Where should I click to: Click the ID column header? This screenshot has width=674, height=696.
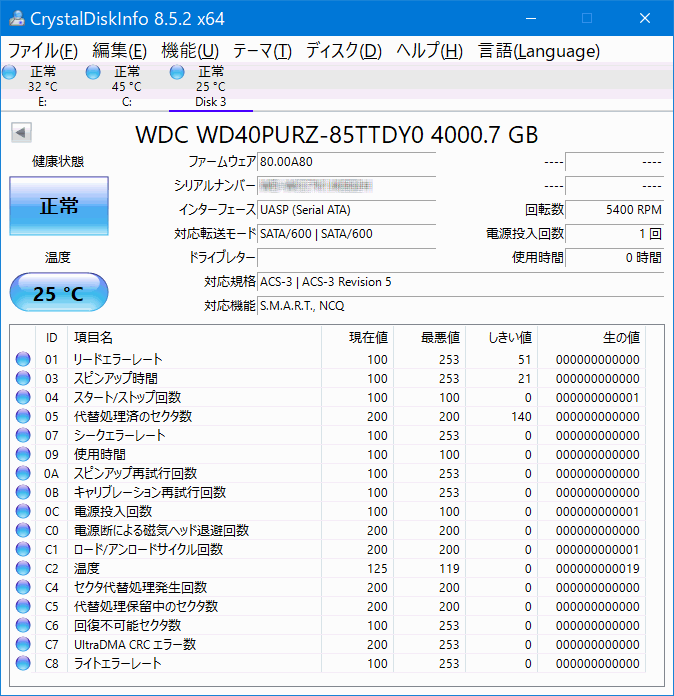(x=52, y=338)
